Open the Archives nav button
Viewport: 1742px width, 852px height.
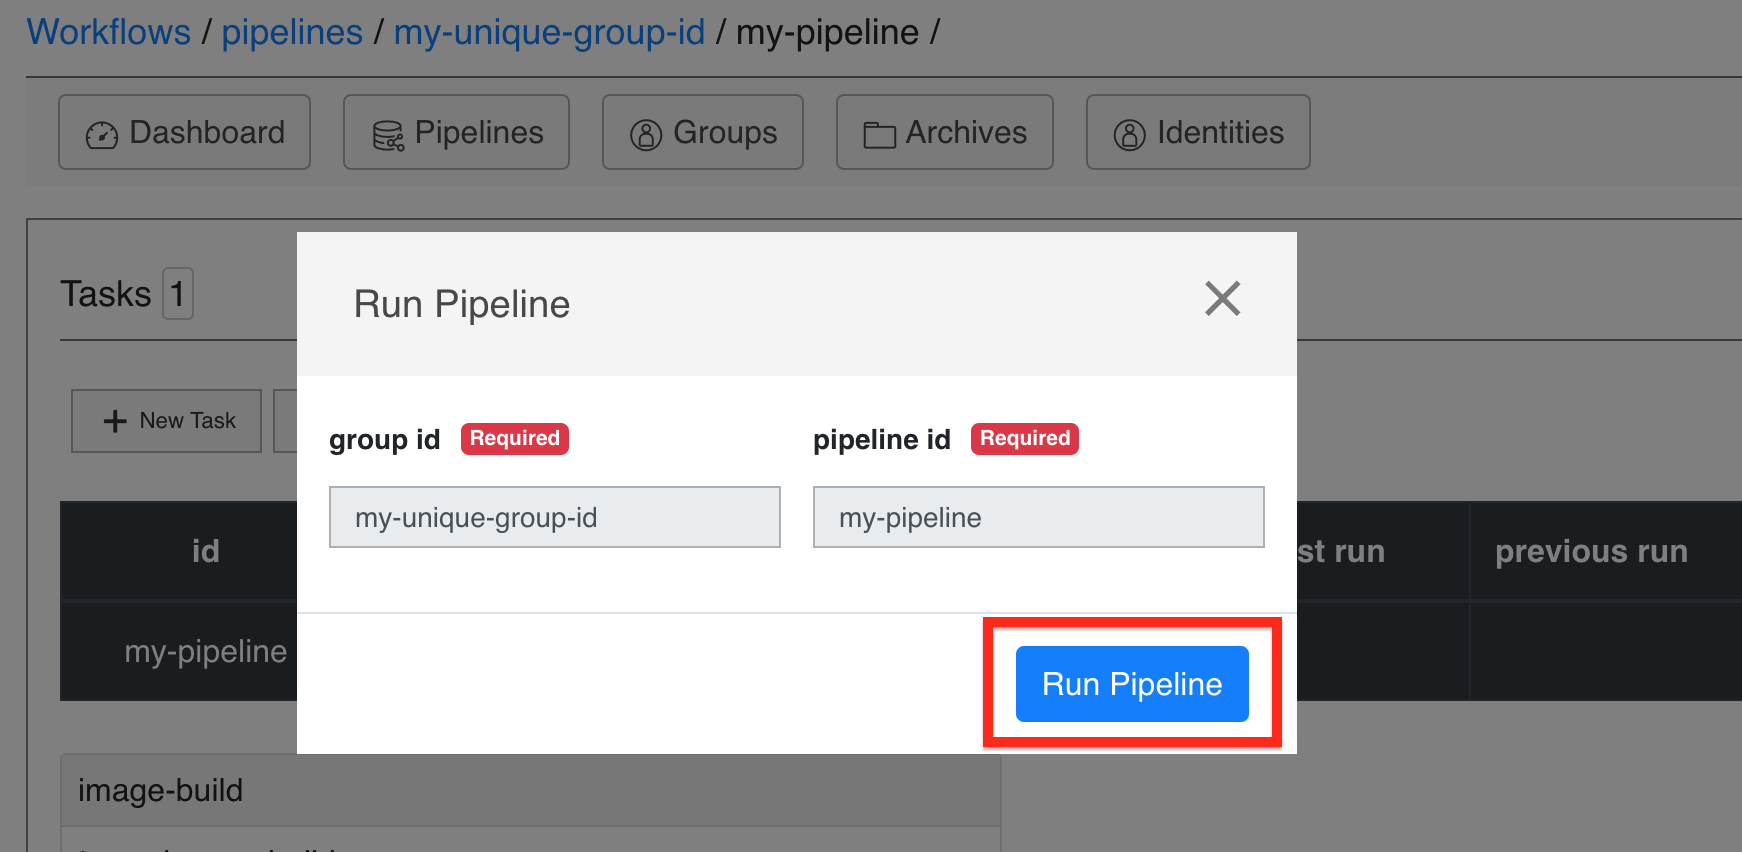(945, 132)
